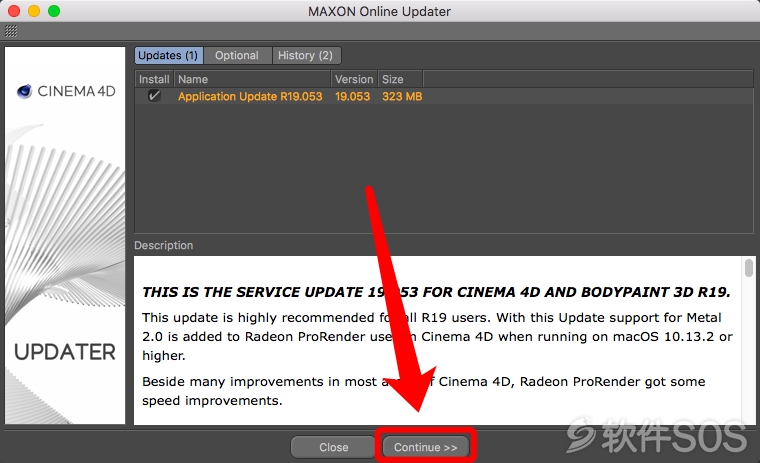Image resolution: width=760 pixels, height=463 pixels.
Task: Click the dotted grip icon under title bar
Action: [11, 32]
